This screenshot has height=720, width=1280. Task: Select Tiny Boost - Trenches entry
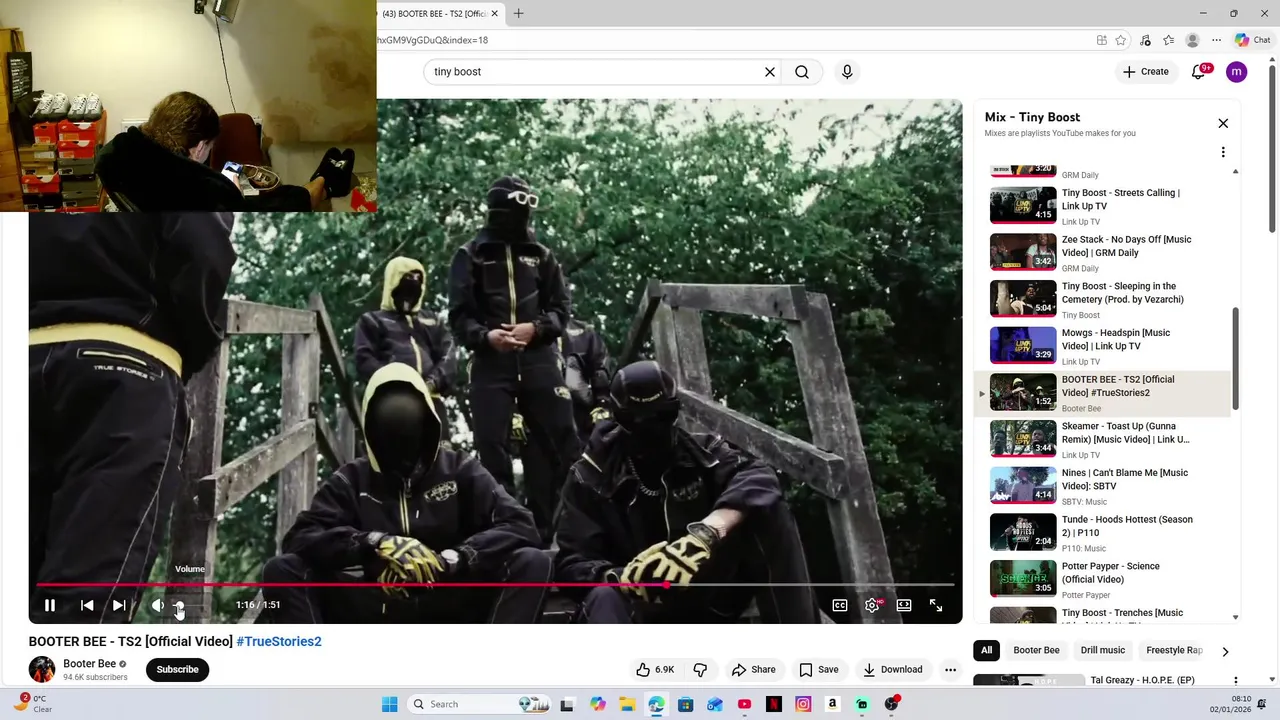[x=1103, y=614]
